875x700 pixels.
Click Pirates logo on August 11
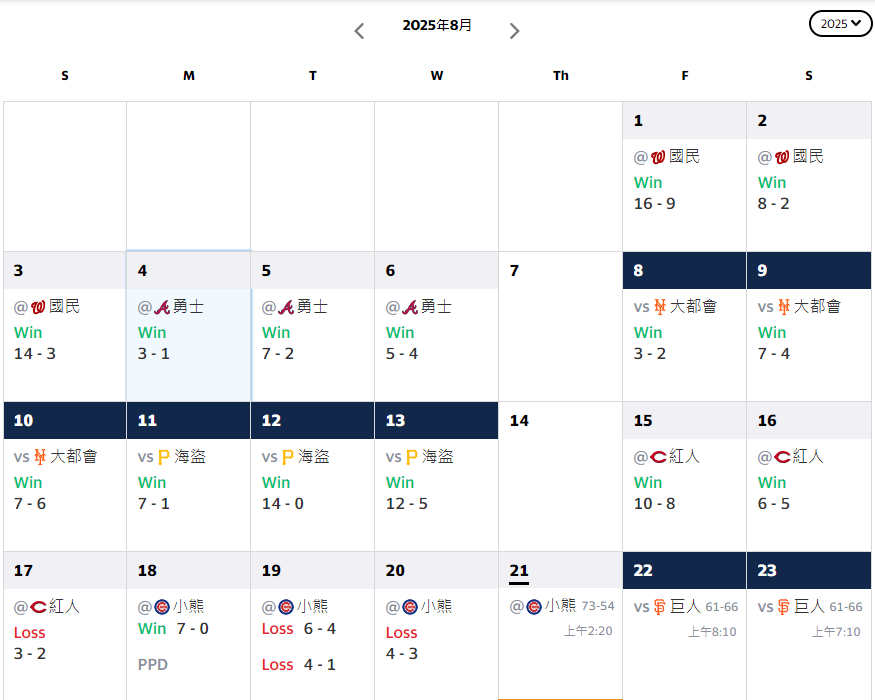click(164, 457)
